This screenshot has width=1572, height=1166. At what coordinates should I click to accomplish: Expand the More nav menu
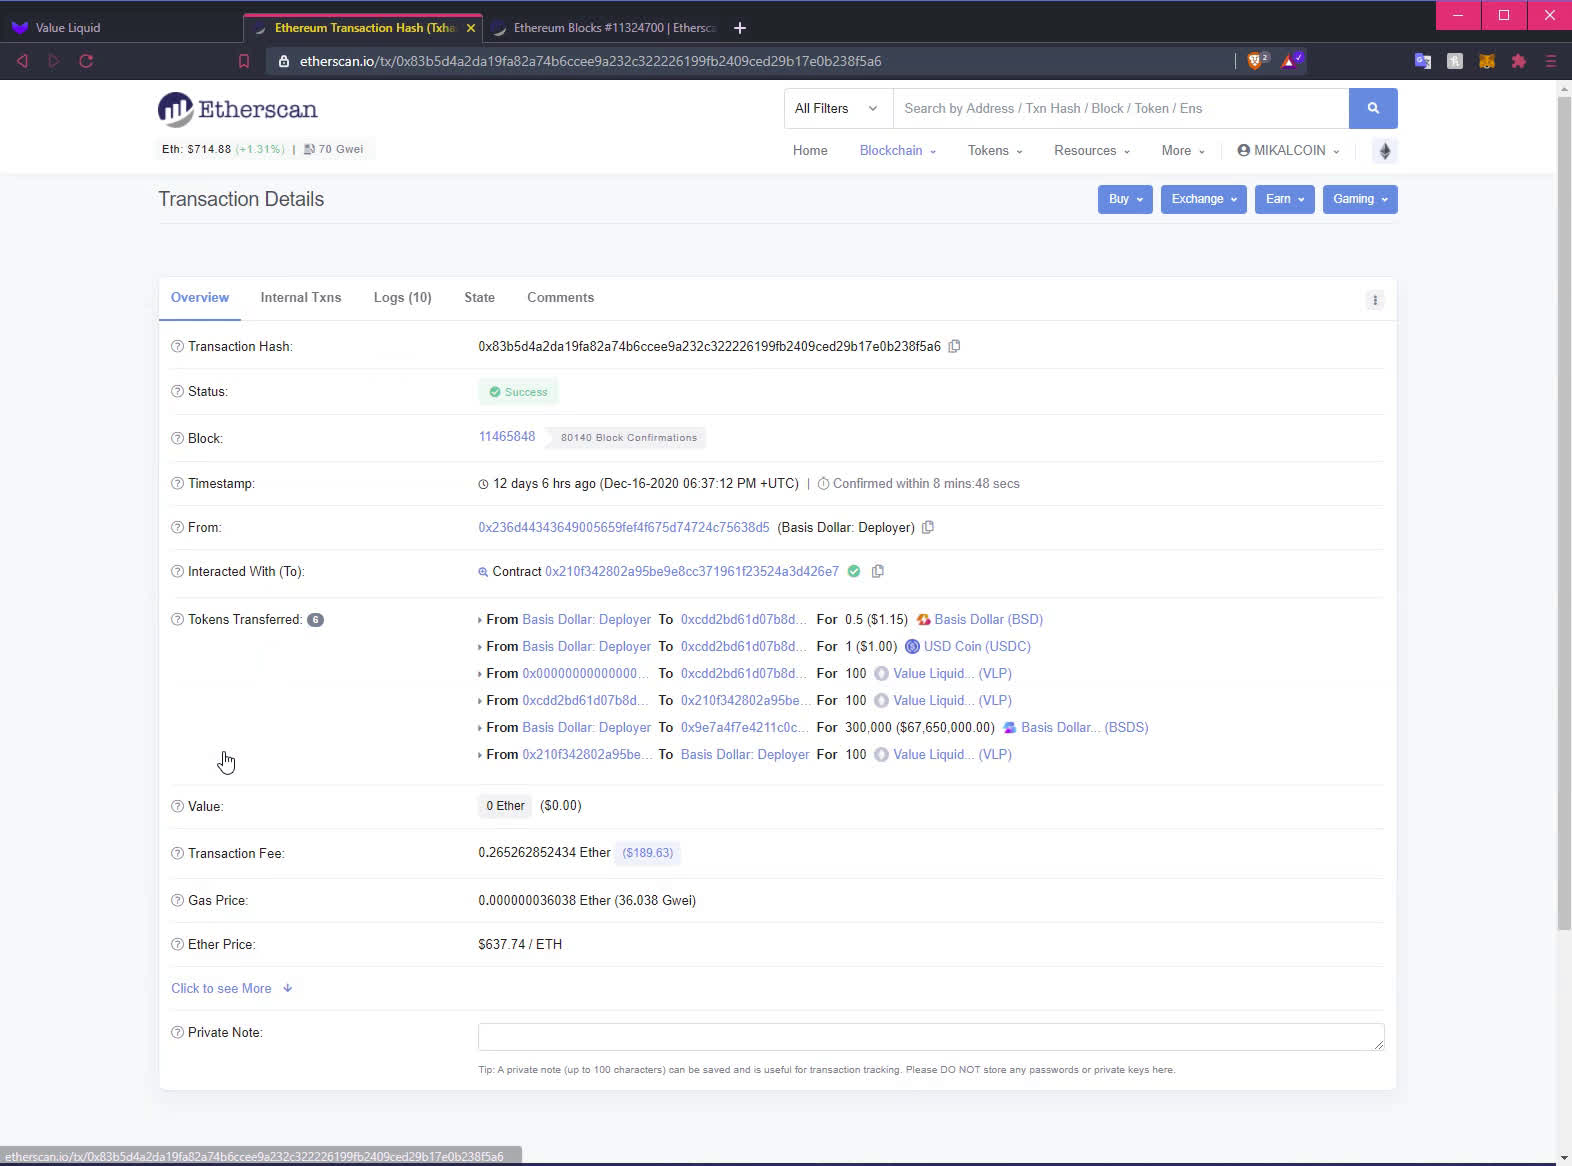(x=1183, y=150)
